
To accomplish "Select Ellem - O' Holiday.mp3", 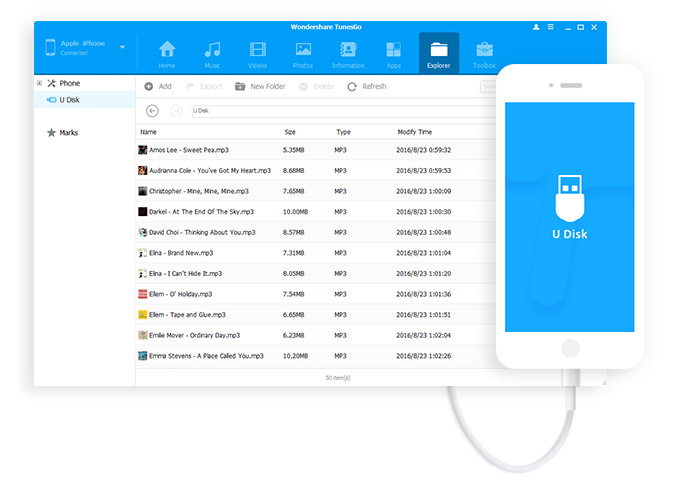I will (316, 294).
